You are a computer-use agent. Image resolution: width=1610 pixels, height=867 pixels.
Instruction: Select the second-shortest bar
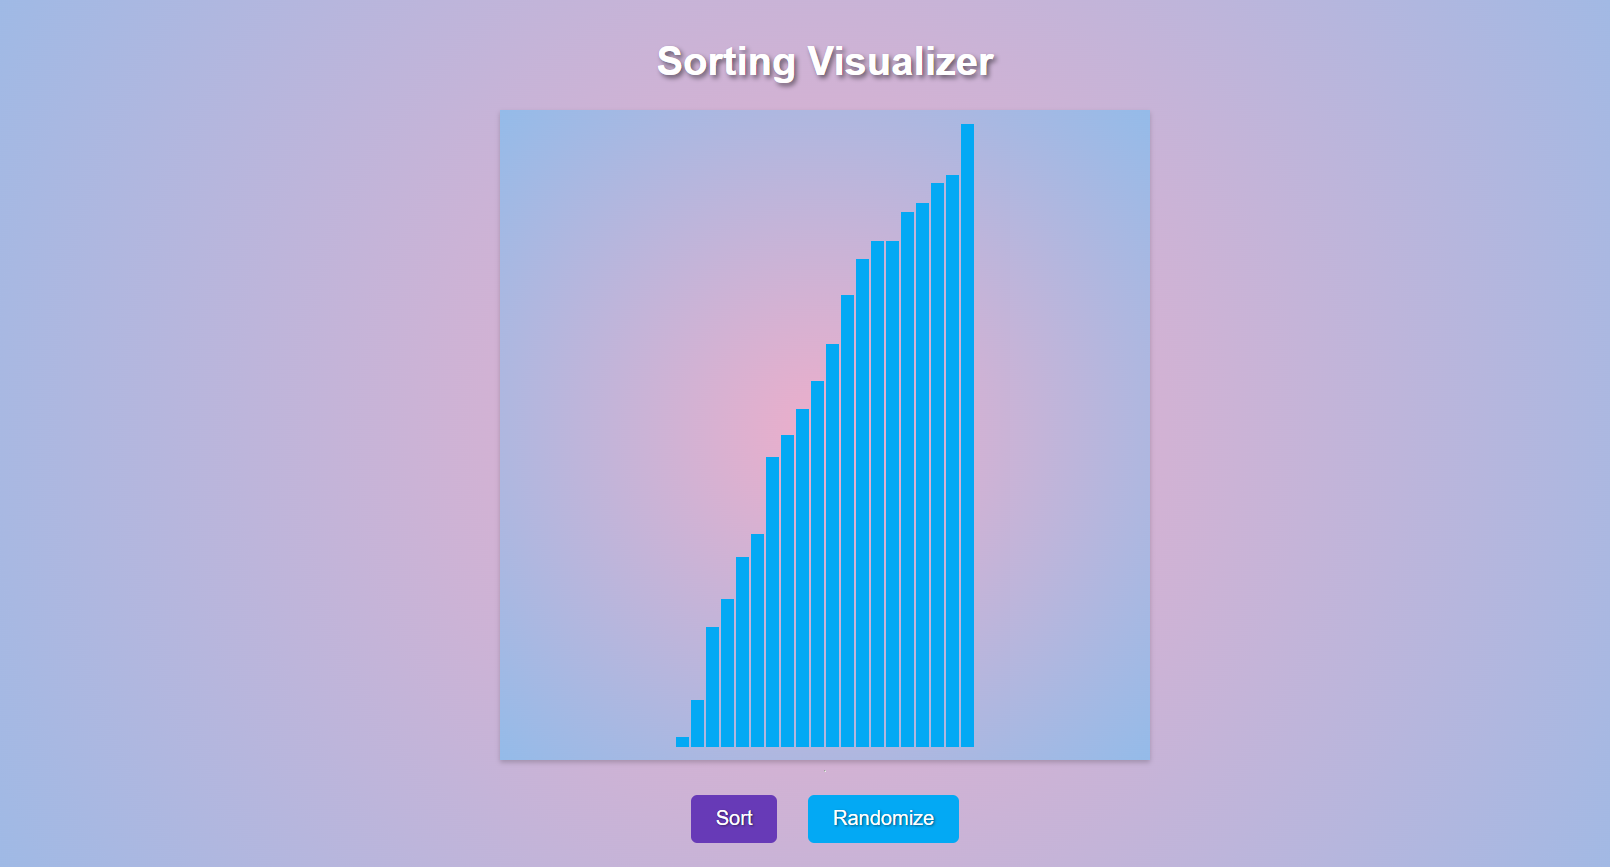coord(697,723)
